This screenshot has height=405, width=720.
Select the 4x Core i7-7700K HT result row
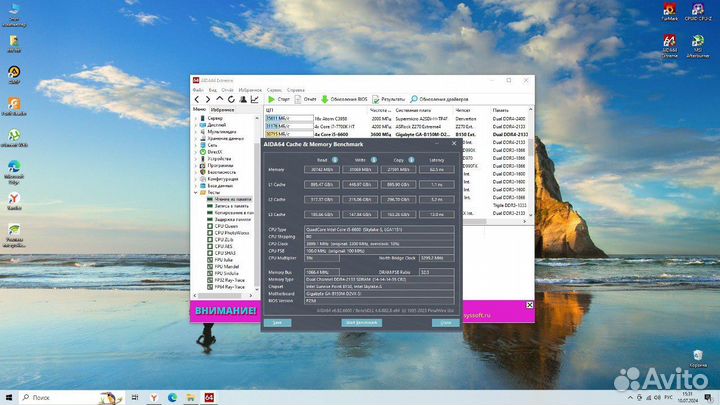pos(397,126)
